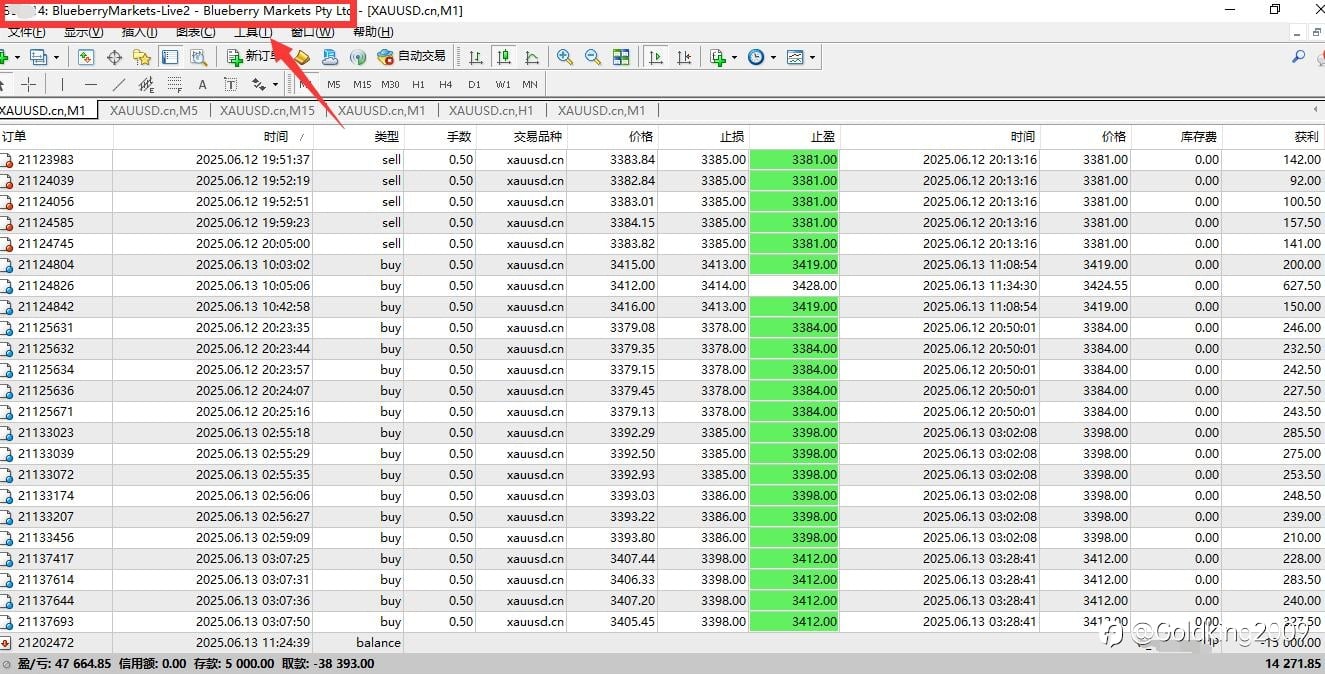Select the H4 timeframe button

[x=446, y=84]
